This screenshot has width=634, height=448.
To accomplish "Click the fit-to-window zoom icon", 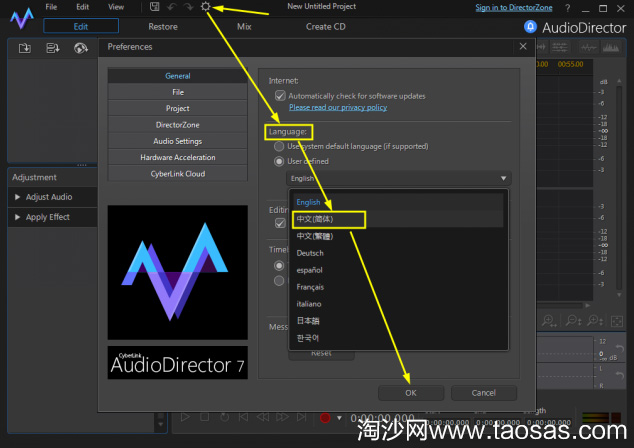I will click(617, 321).
